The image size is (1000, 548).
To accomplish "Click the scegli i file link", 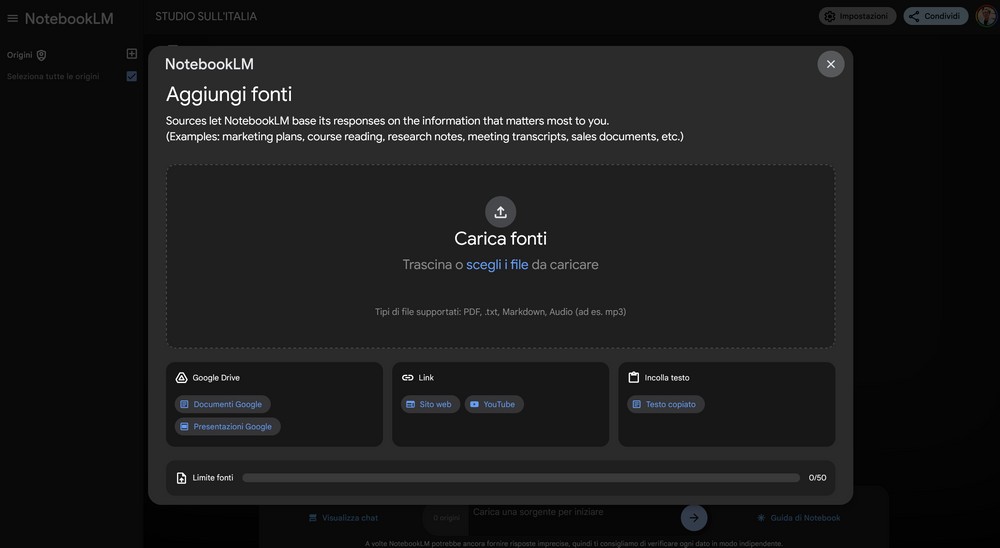I will click(497, 265).
